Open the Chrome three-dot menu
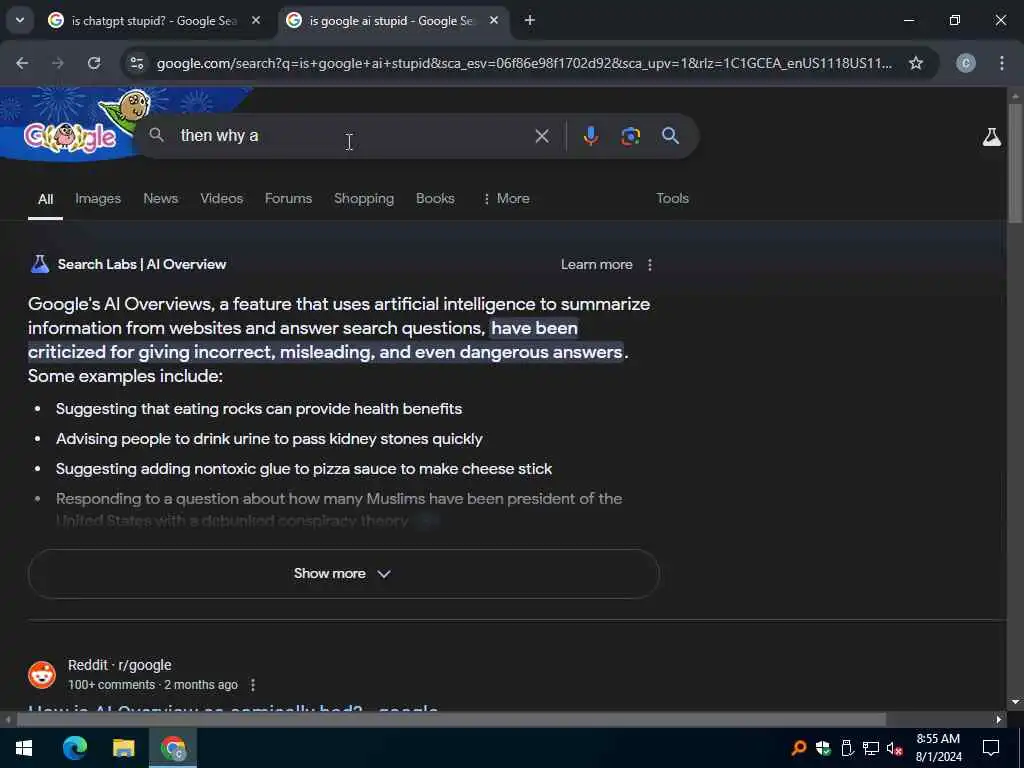This screenshot has height=768, width=1024. [1002, 63]
